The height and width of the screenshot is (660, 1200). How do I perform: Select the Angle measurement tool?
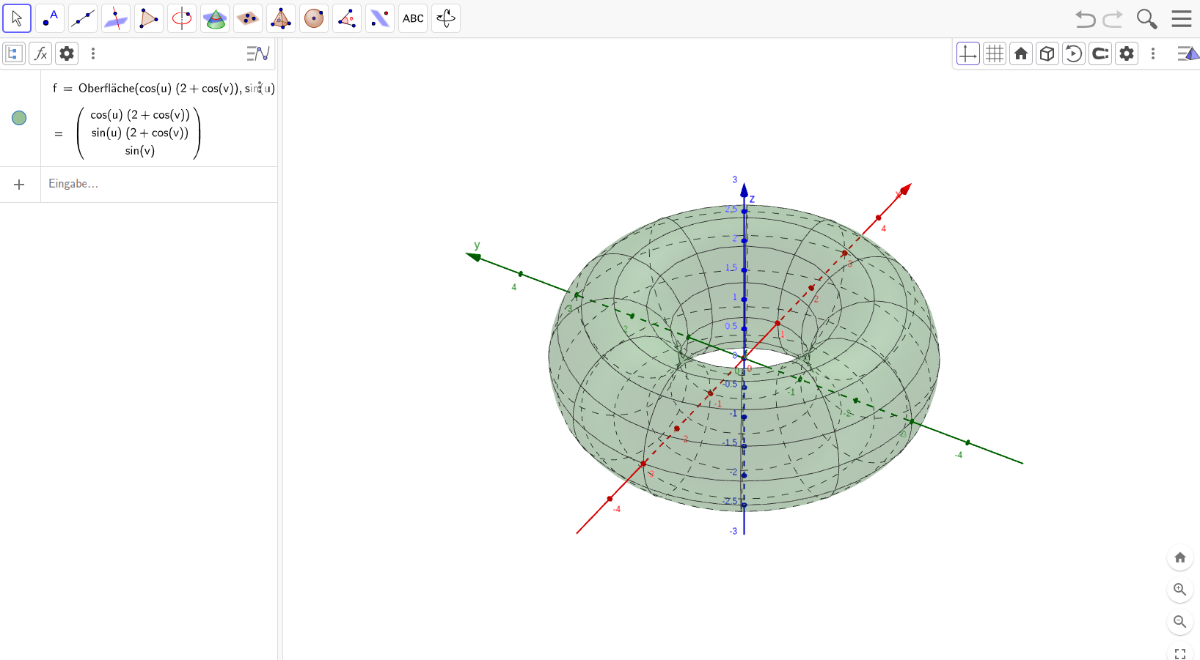347,18
